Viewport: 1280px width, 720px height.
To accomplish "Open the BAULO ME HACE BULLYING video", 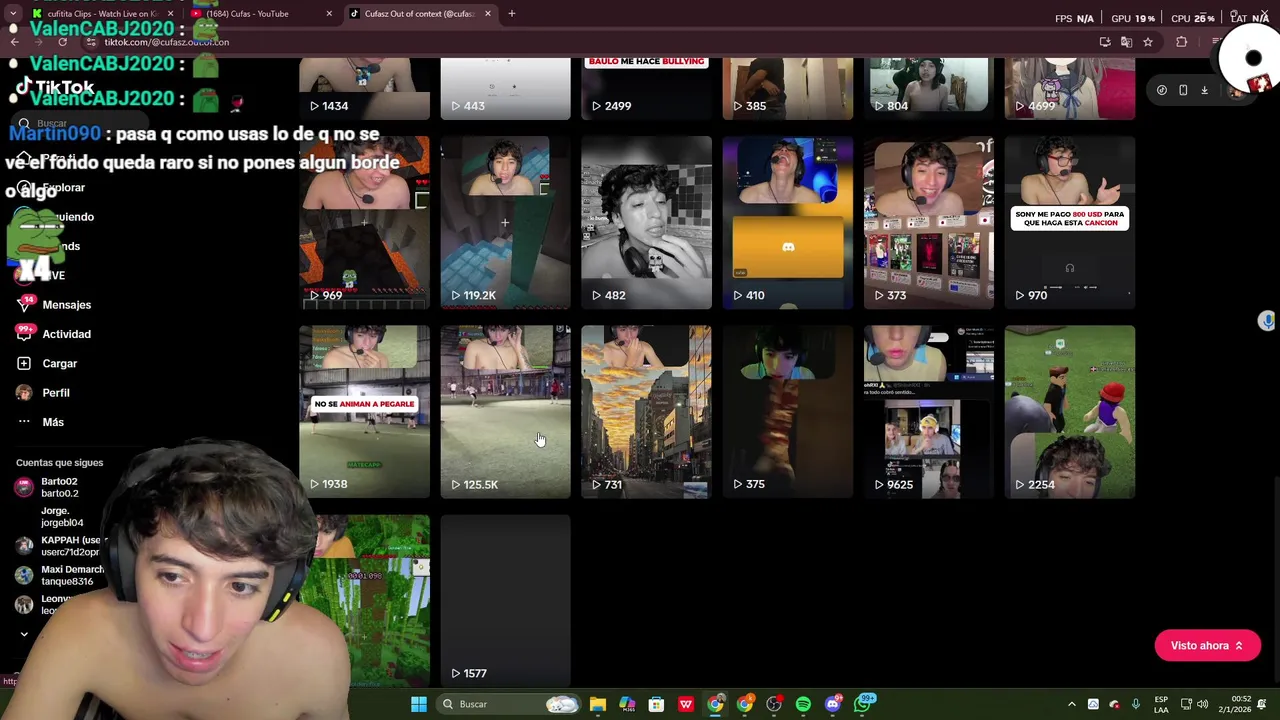I will tap(646, 88).
